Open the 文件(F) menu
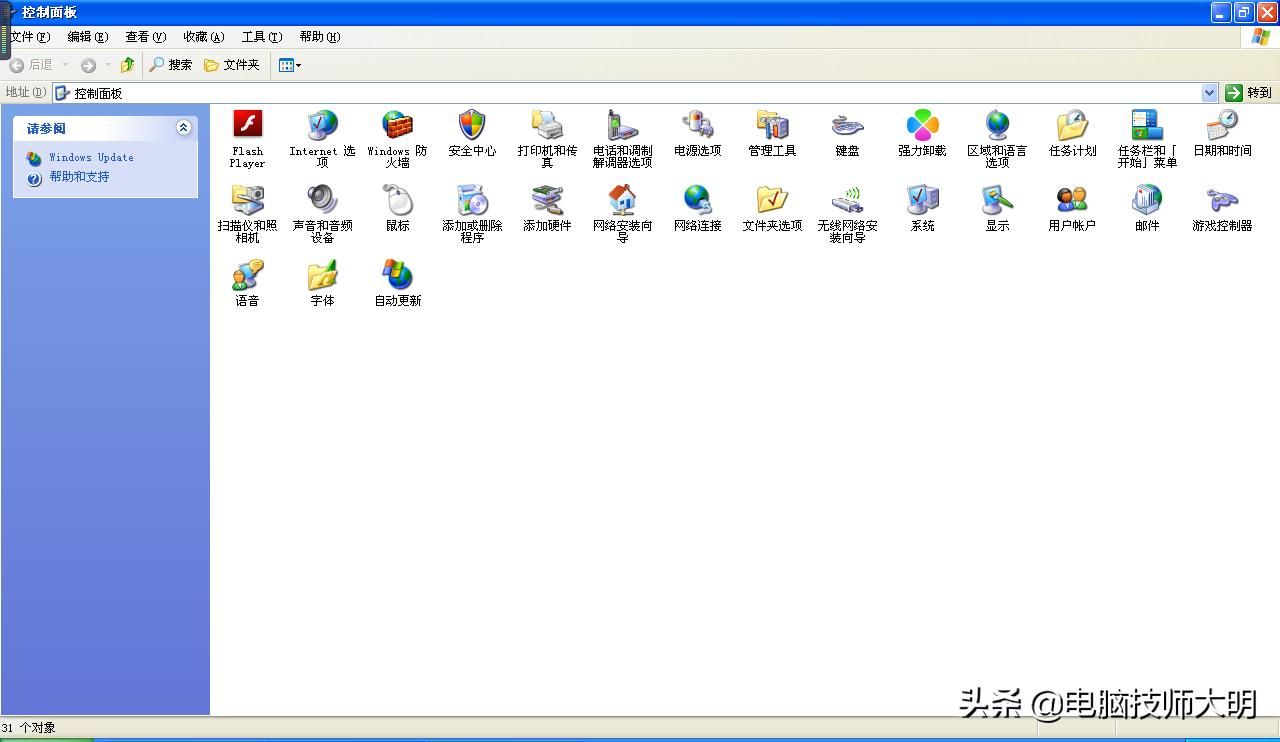The width and height of the screenshot is (1280, 742). tap(29, 37)
